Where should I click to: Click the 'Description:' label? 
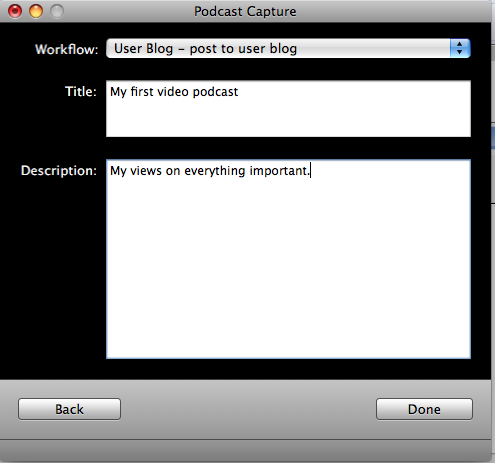pos(59,170)
